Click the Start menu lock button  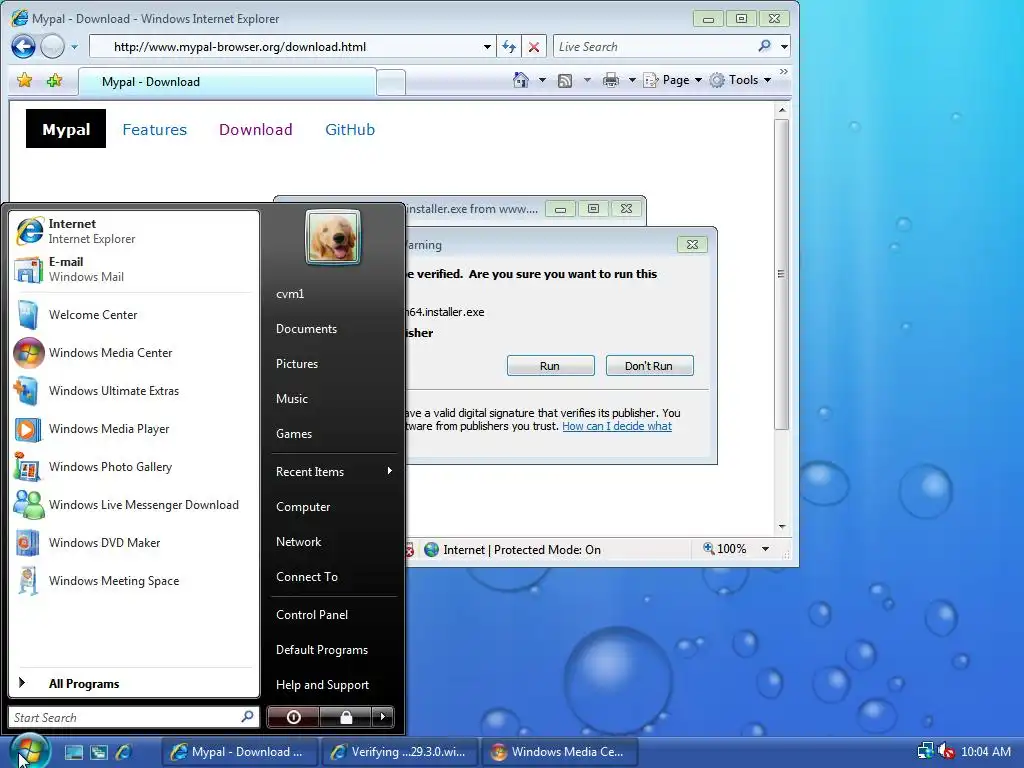(345, 717)
